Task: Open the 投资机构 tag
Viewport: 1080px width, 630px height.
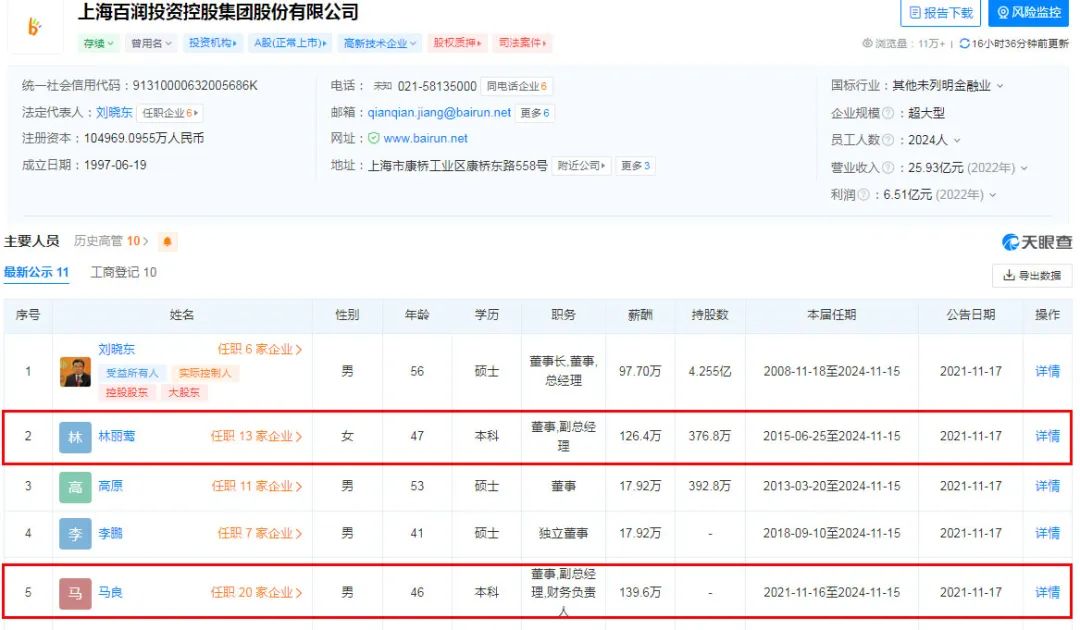Action: pyautogui.click(x=212, y=43)
